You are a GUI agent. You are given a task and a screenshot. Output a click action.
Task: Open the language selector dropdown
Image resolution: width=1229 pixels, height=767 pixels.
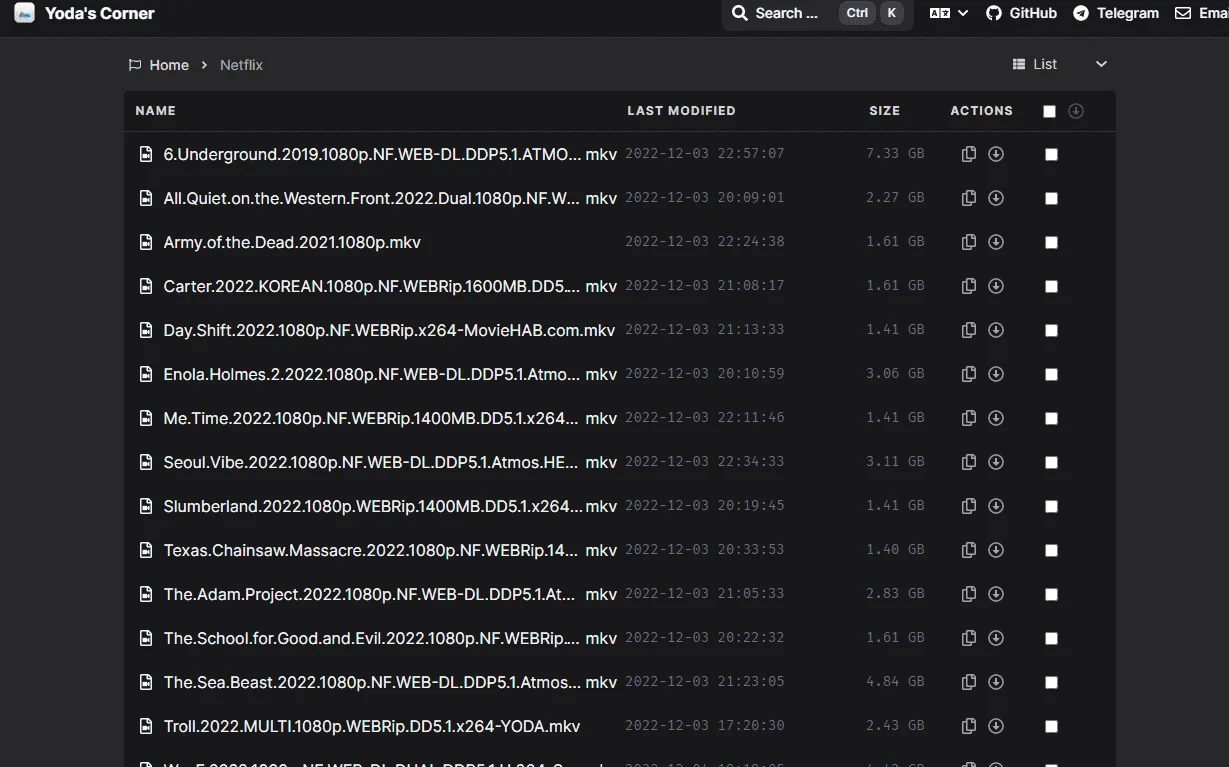(949, 13)
